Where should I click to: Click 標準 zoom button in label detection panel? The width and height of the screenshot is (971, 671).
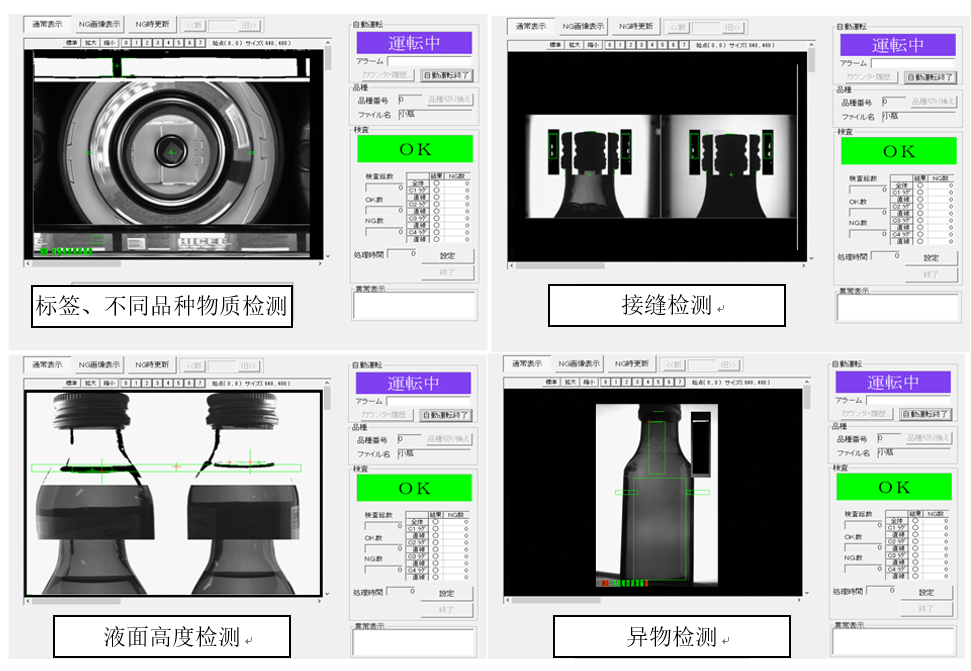(x=72, y=43)
